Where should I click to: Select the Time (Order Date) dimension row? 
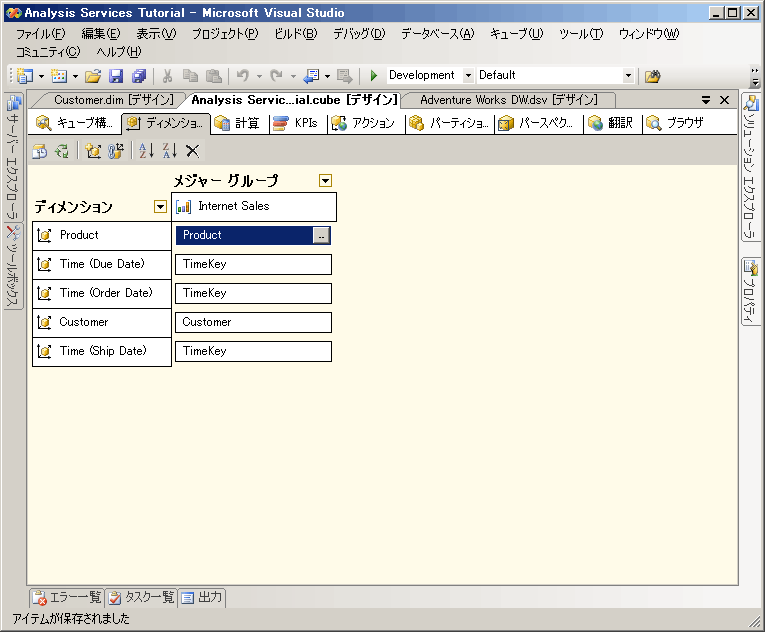[x=102, y=293]
